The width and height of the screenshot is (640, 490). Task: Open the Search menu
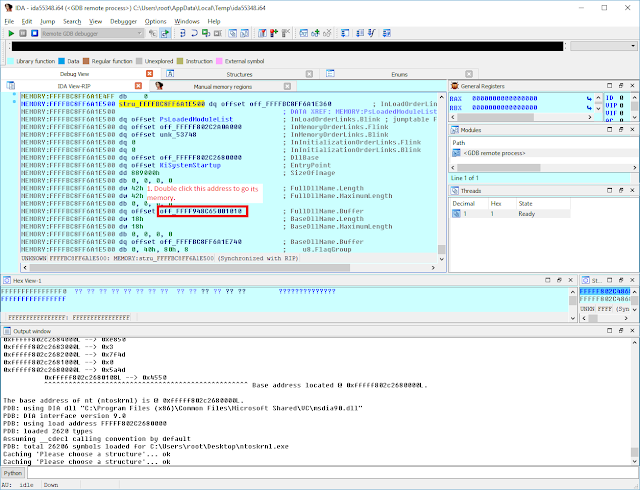coord(72,21)
